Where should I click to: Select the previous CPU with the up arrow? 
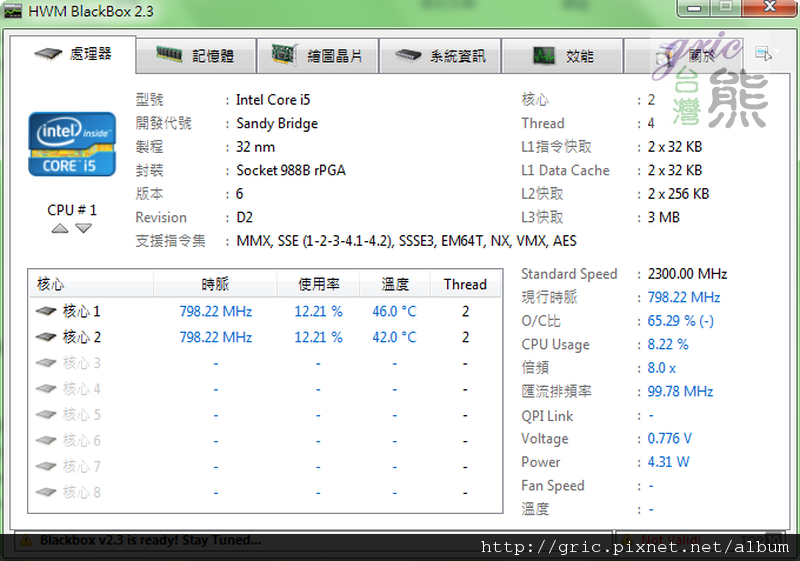click(60, 228)
